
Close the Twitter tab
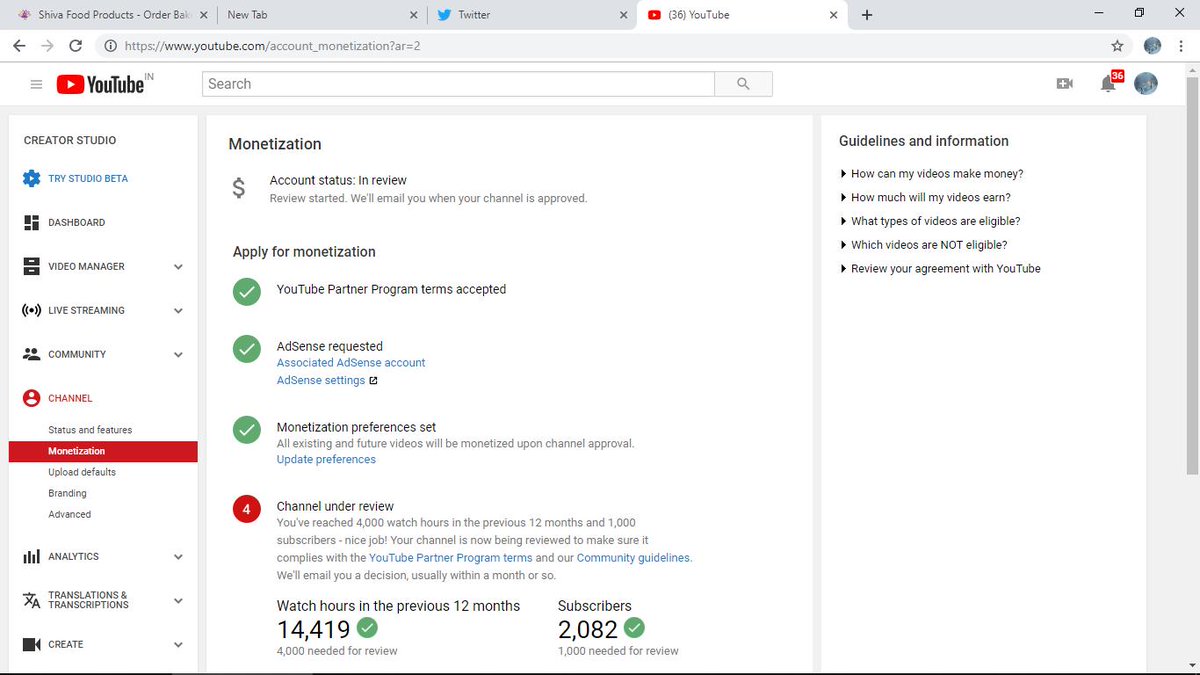[x=623, y=15]
